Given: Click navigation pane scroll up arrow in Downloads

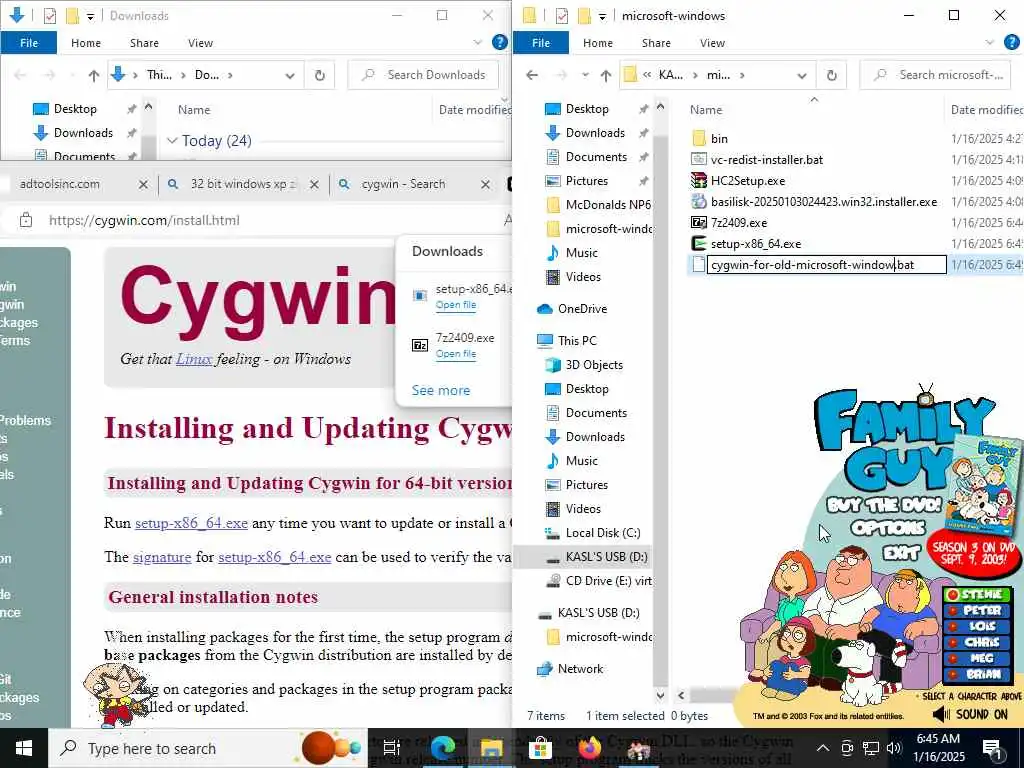Looking at the screenshot, I should coord(148,106).
